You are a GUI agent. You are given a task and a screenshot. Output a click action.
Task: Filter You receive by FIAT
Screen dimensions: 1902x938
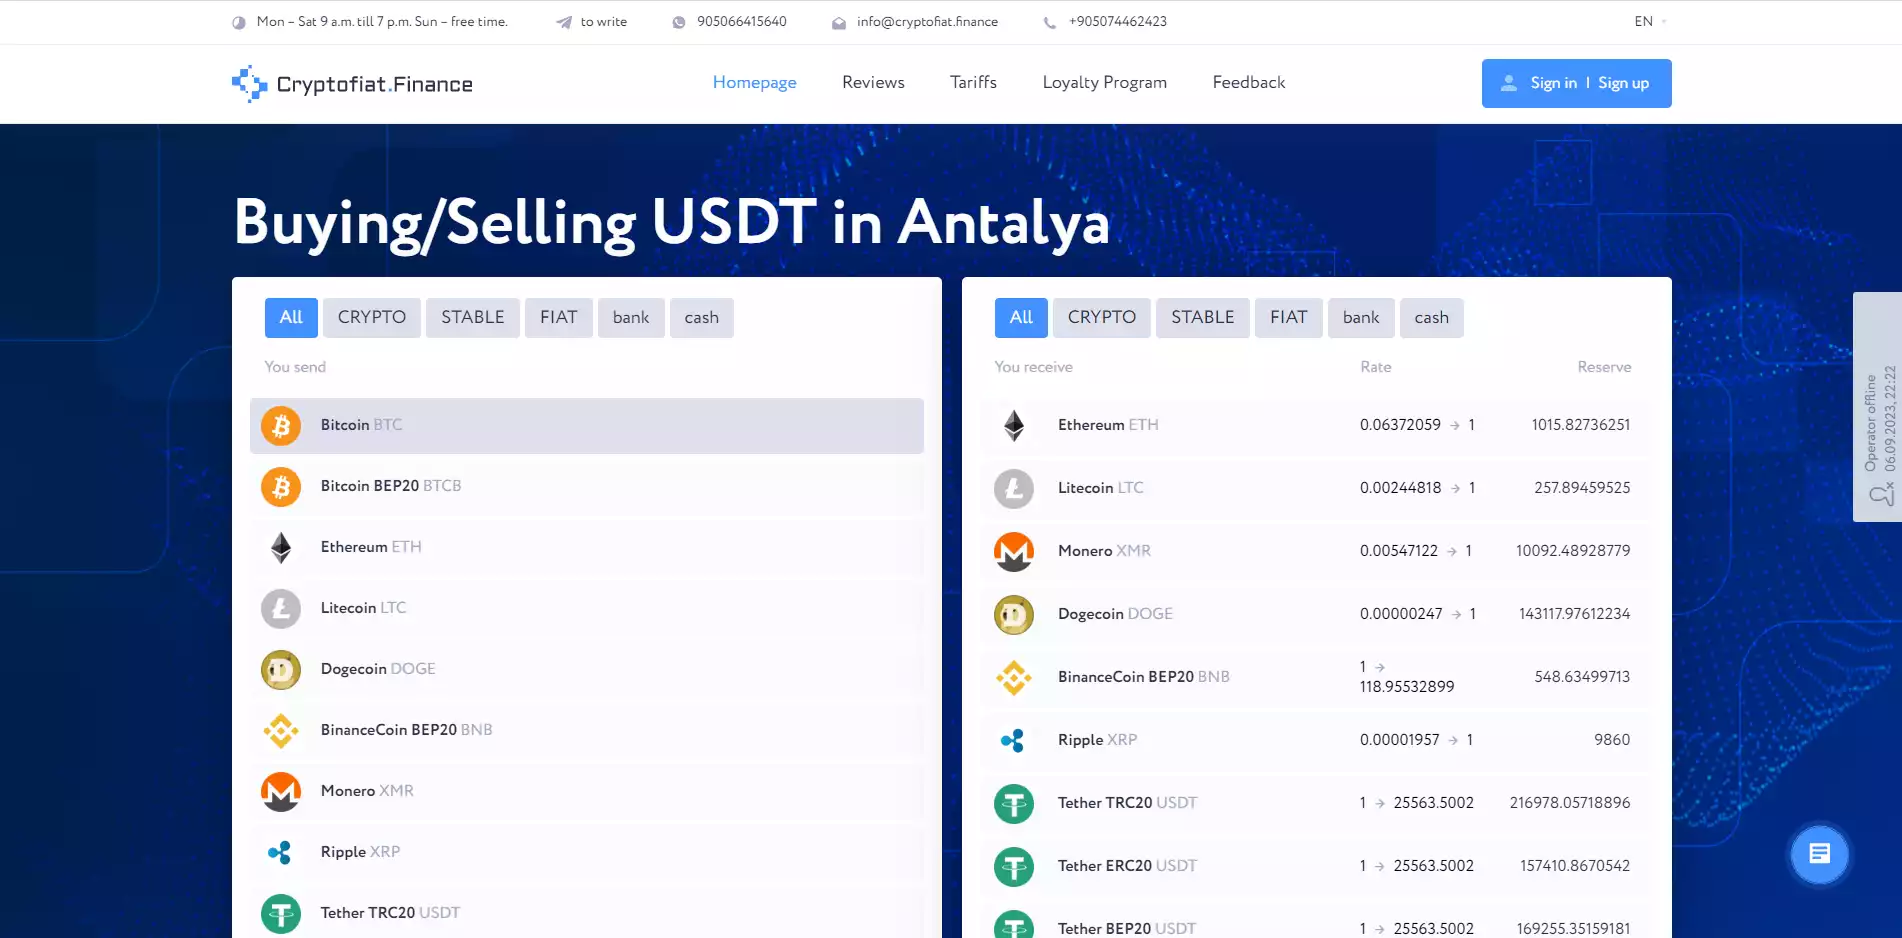click(x=1289, y=318)
